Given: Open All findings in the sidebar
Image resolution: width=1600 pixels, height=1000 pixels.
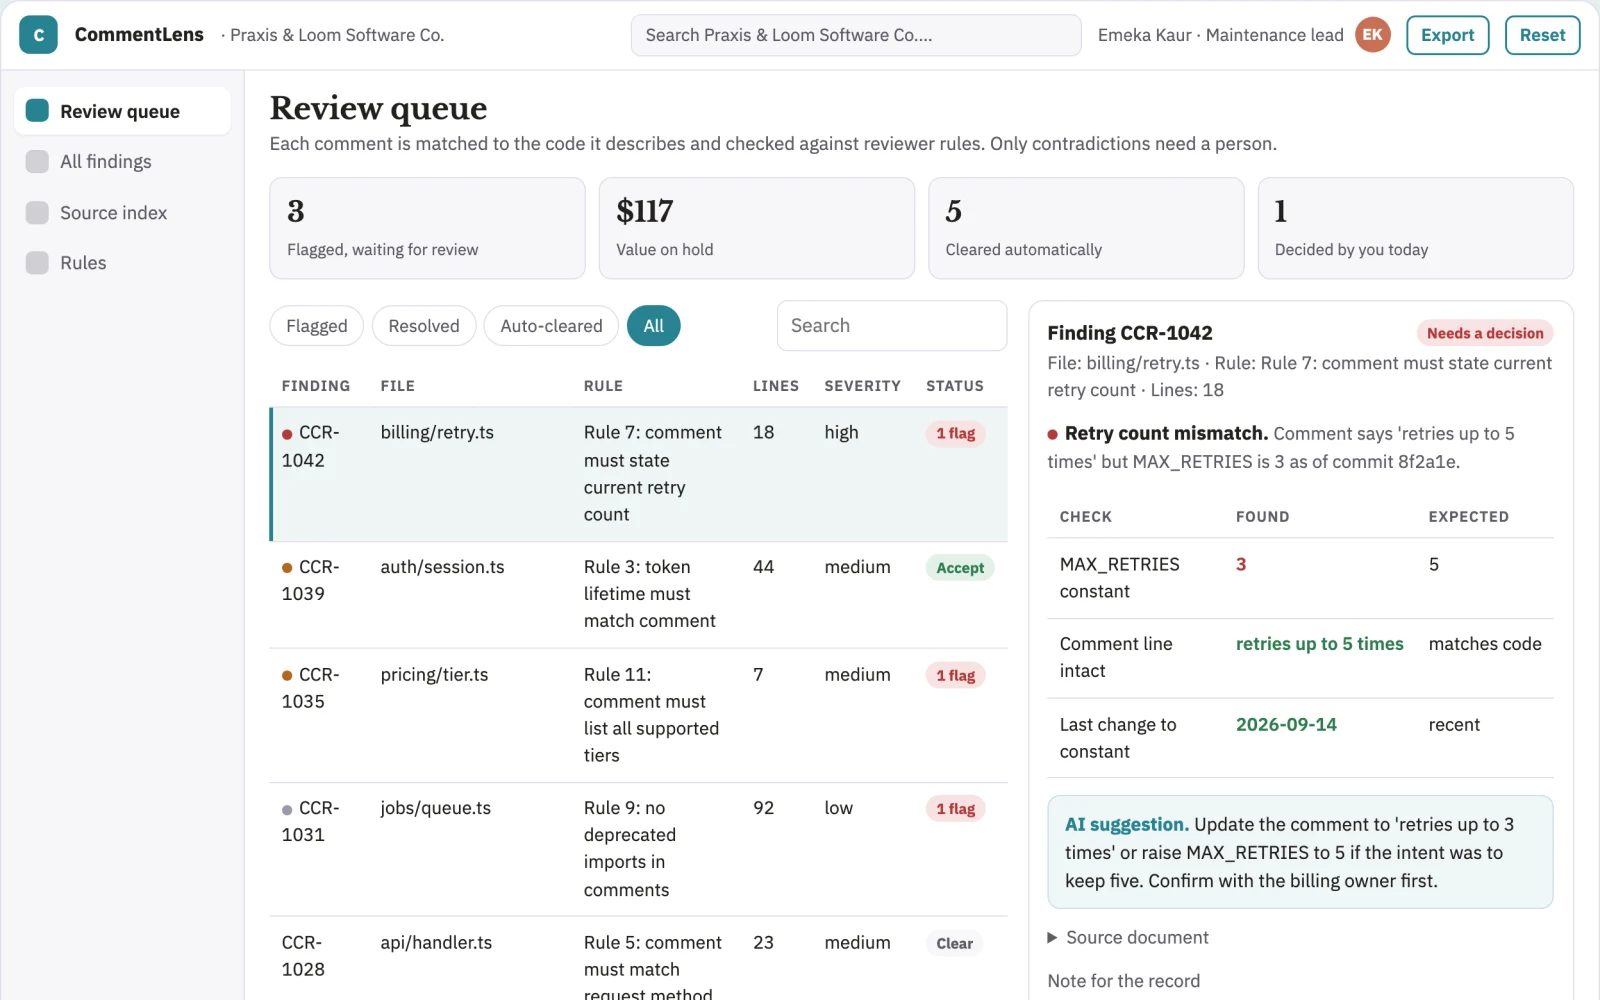Looking at the screenshot, I should (x=122, y=161).
